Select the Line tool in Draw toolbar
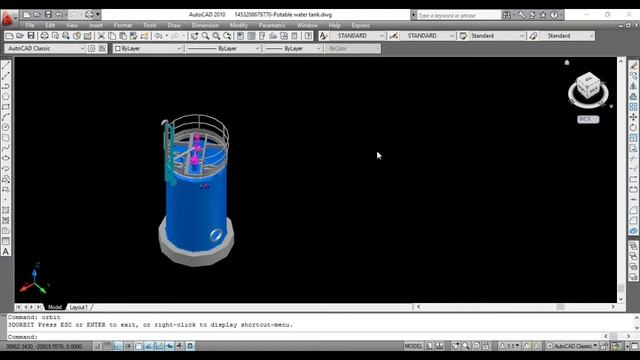This screenshot has width=640, height=360. (x=6, y=66)
